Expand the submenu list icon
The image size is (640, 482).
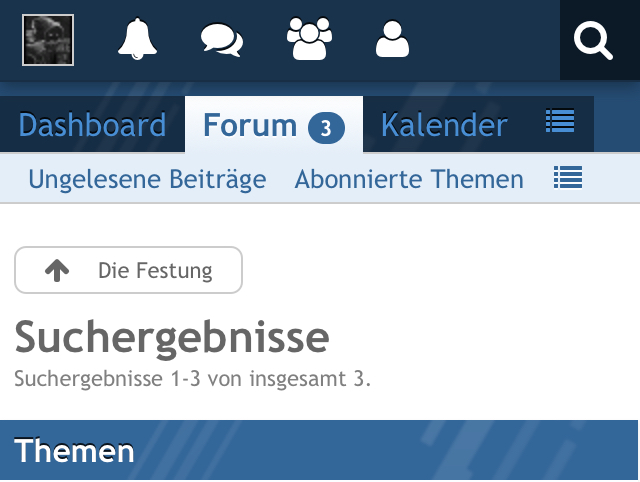pyautogui.click(x=568, y=178)
